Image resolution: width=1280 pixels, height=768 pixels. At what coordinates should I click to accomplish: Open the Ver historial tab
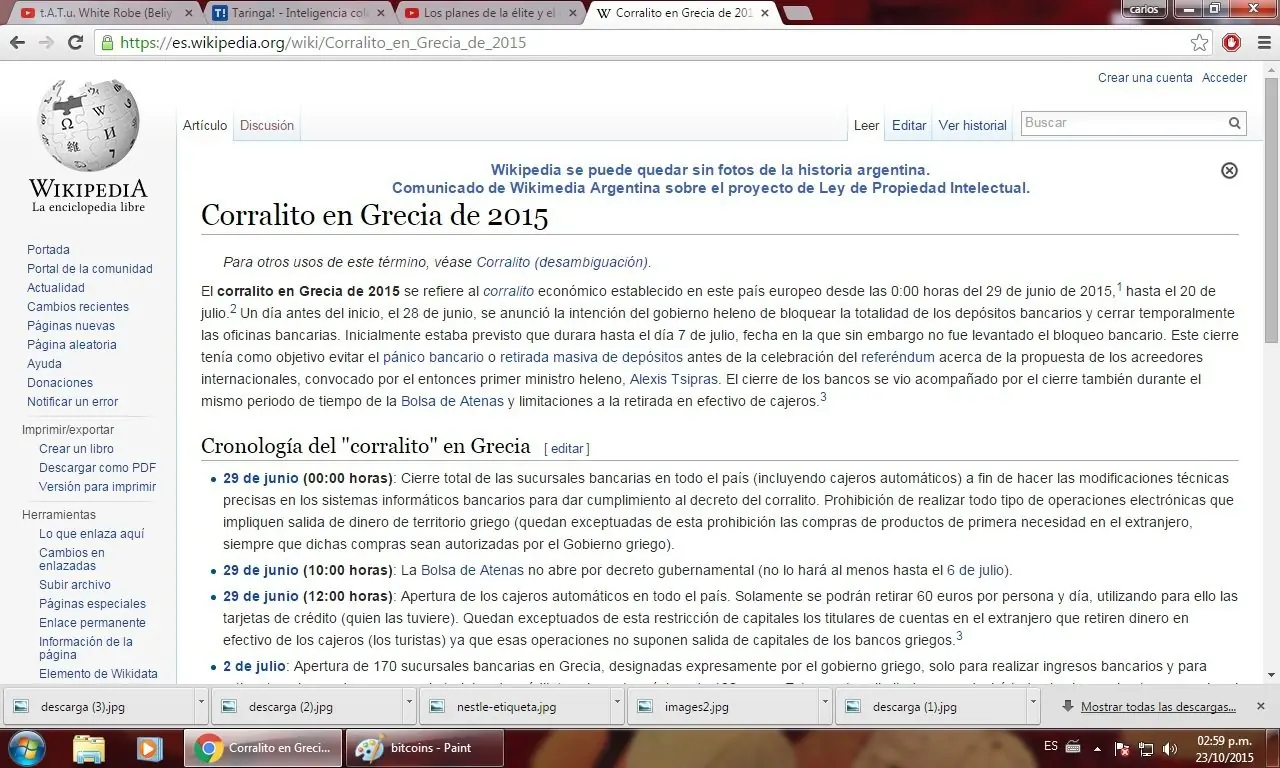click(x=972, y=126)
